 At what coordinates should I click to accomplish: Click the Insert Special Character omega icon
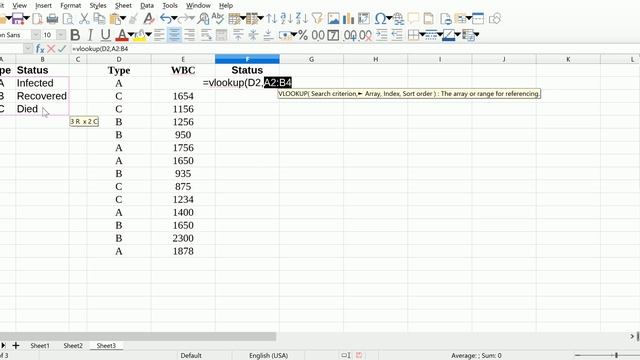pyautogui.click(x=380, y=19)
